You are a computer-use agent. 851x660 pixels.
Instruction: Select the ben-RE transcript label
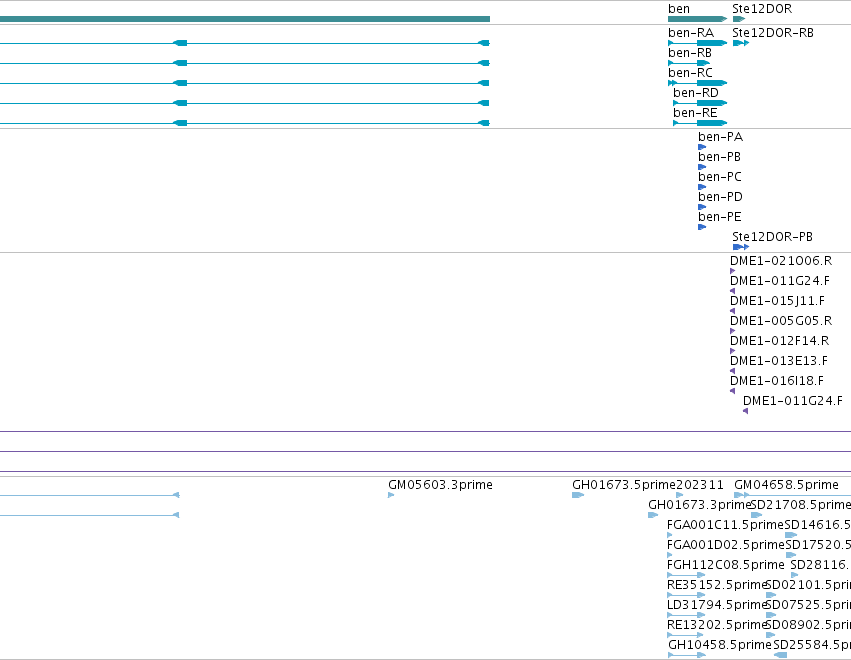click(x=695, y=113)
